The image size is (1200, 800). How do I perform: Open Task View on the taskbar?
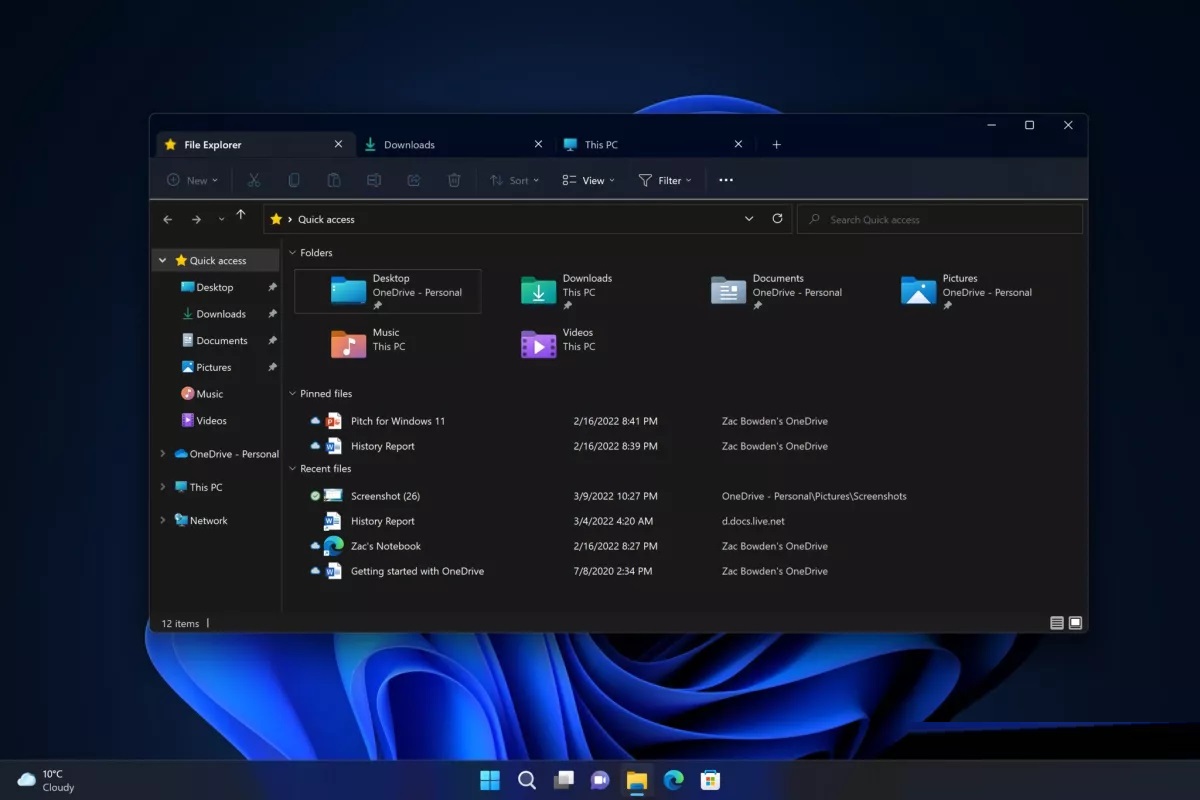tap(564, 780)
